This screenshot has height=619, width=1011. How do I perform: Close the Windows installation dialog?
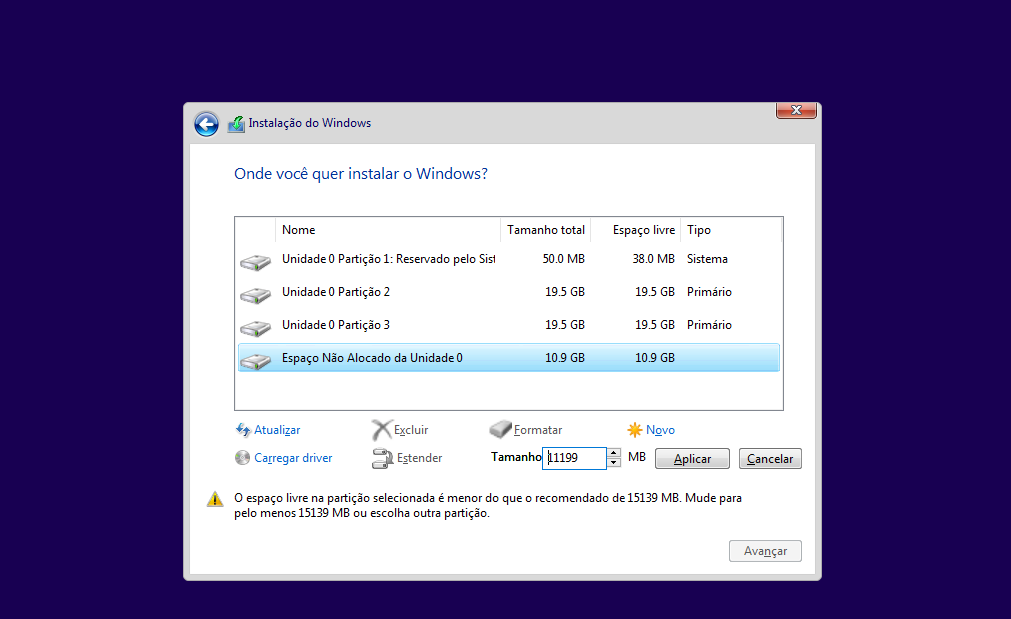point(796,110)
